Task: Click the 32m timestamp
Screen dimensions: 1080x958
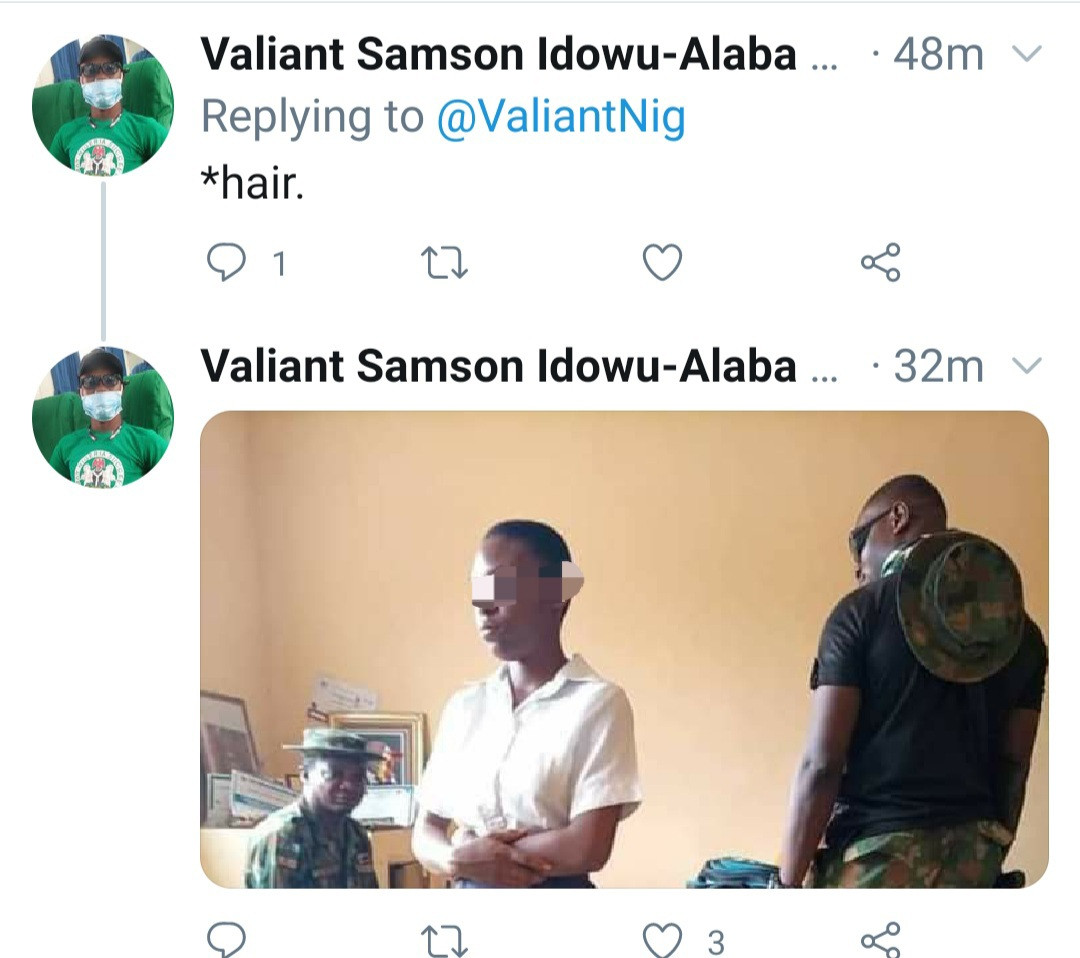Action: point(938,367)
